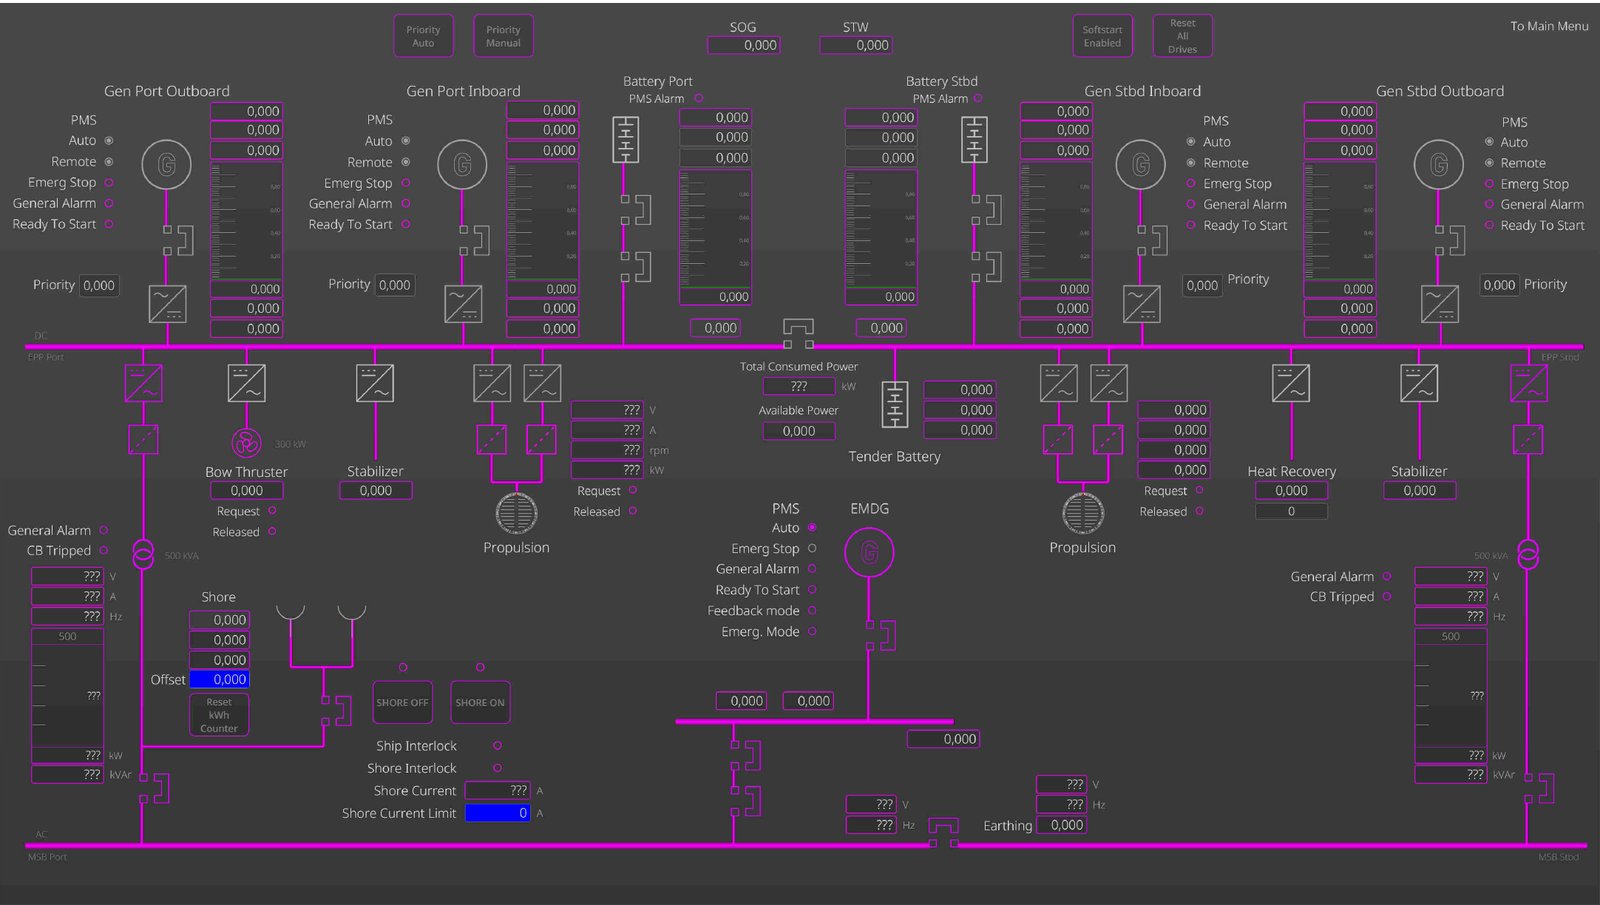Click the SOG value field
The width and height of the screenshot is (1600, 905).
click(x=744, y=45)
